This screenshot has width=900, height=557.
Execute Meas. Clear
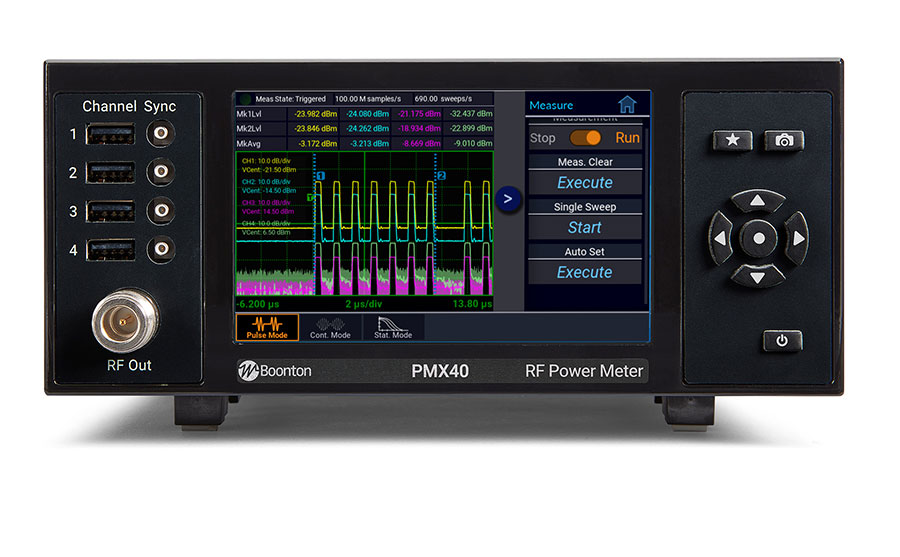click(x=585, y=183)
